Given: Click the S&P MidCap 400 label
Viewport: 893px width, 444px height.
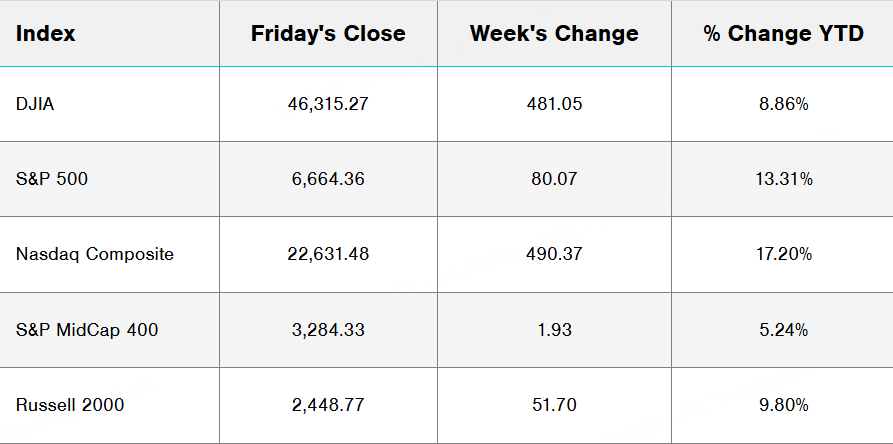Looking at the screenshot, I should [87, 329].
